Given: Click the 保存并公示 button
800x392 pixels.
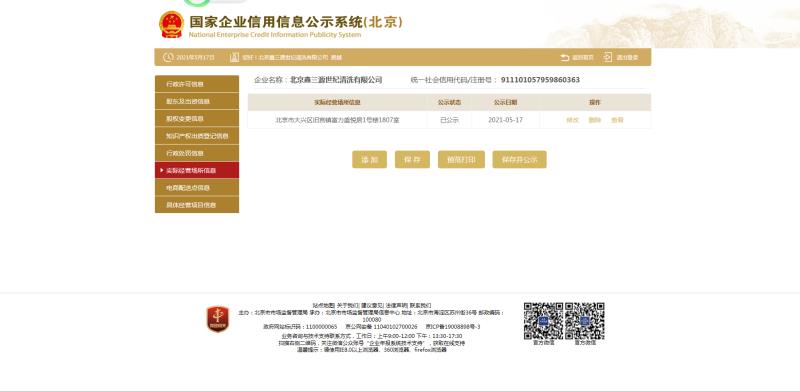Looking at the screenshot, I should coord(519,159).
